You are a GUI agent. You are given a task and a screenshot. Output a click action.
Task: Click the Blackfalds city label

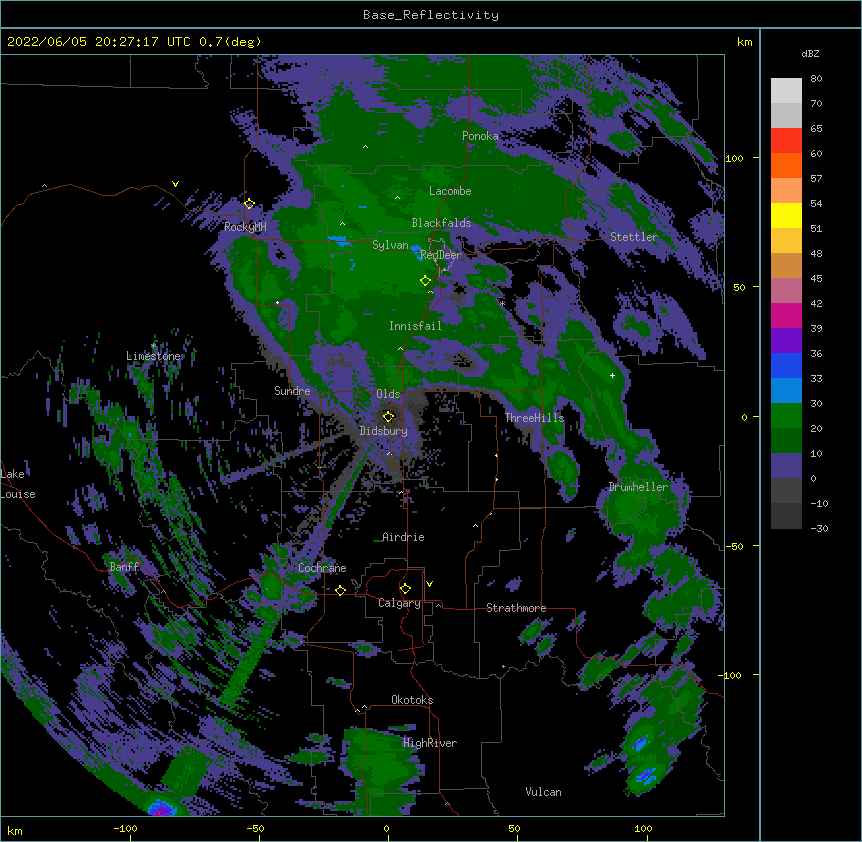tap(441, 223)
